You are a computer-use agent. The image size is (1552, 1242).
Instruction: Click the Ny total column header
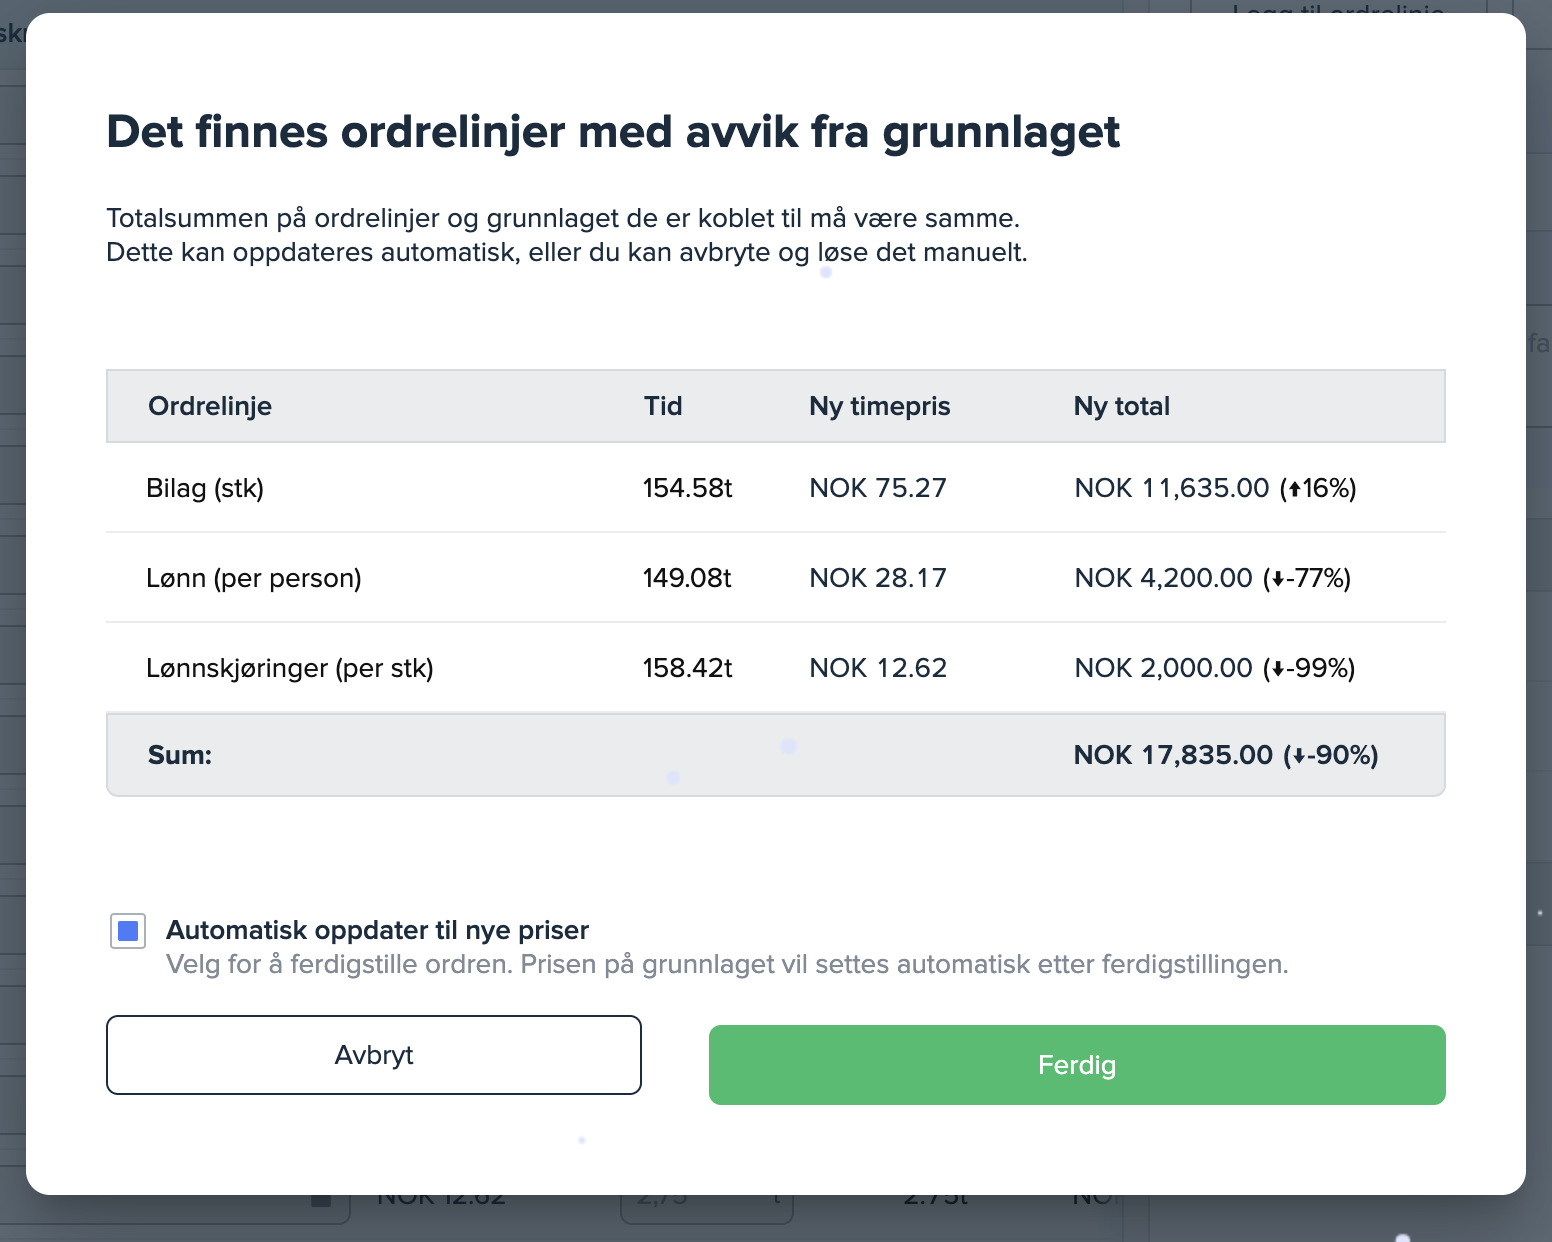click(x=1121, y=406)
